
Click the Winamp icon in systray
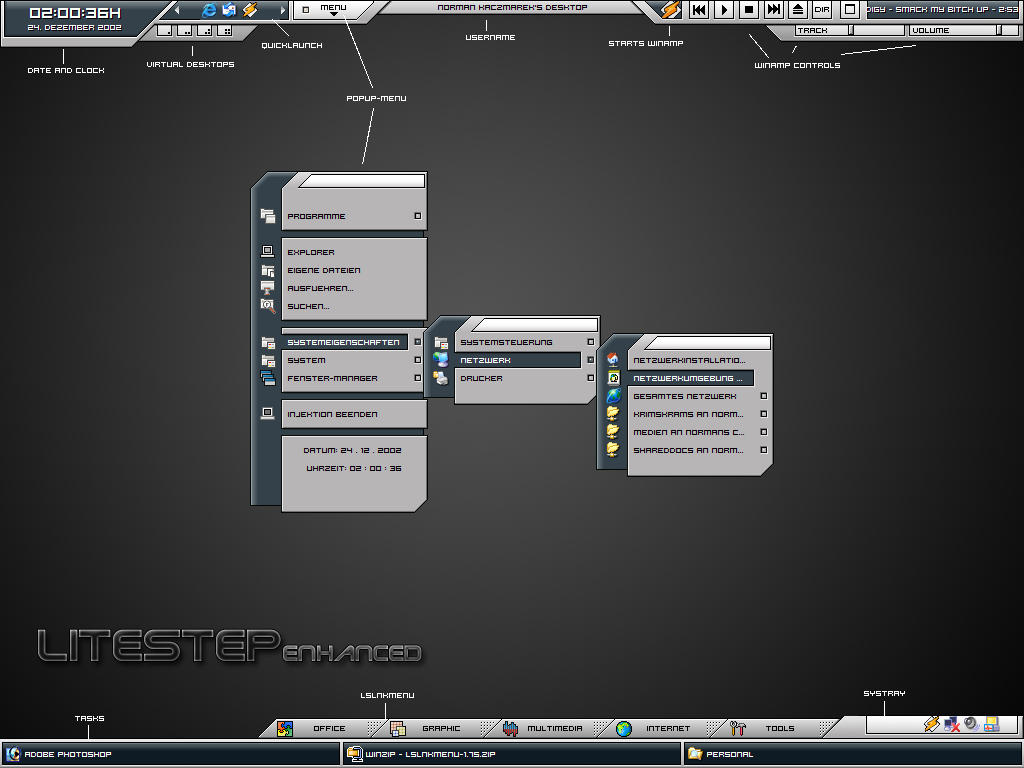pos(931,724)
